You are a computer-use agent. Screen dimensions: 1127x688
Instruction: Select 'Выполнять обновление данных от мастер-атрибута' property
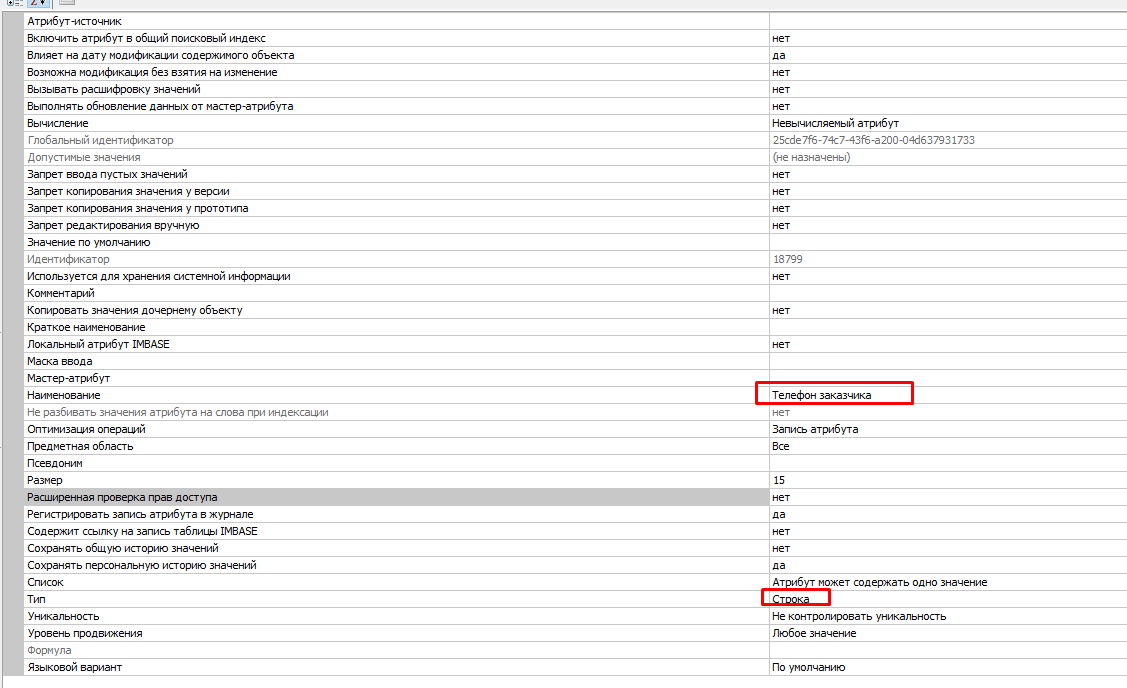160,106
